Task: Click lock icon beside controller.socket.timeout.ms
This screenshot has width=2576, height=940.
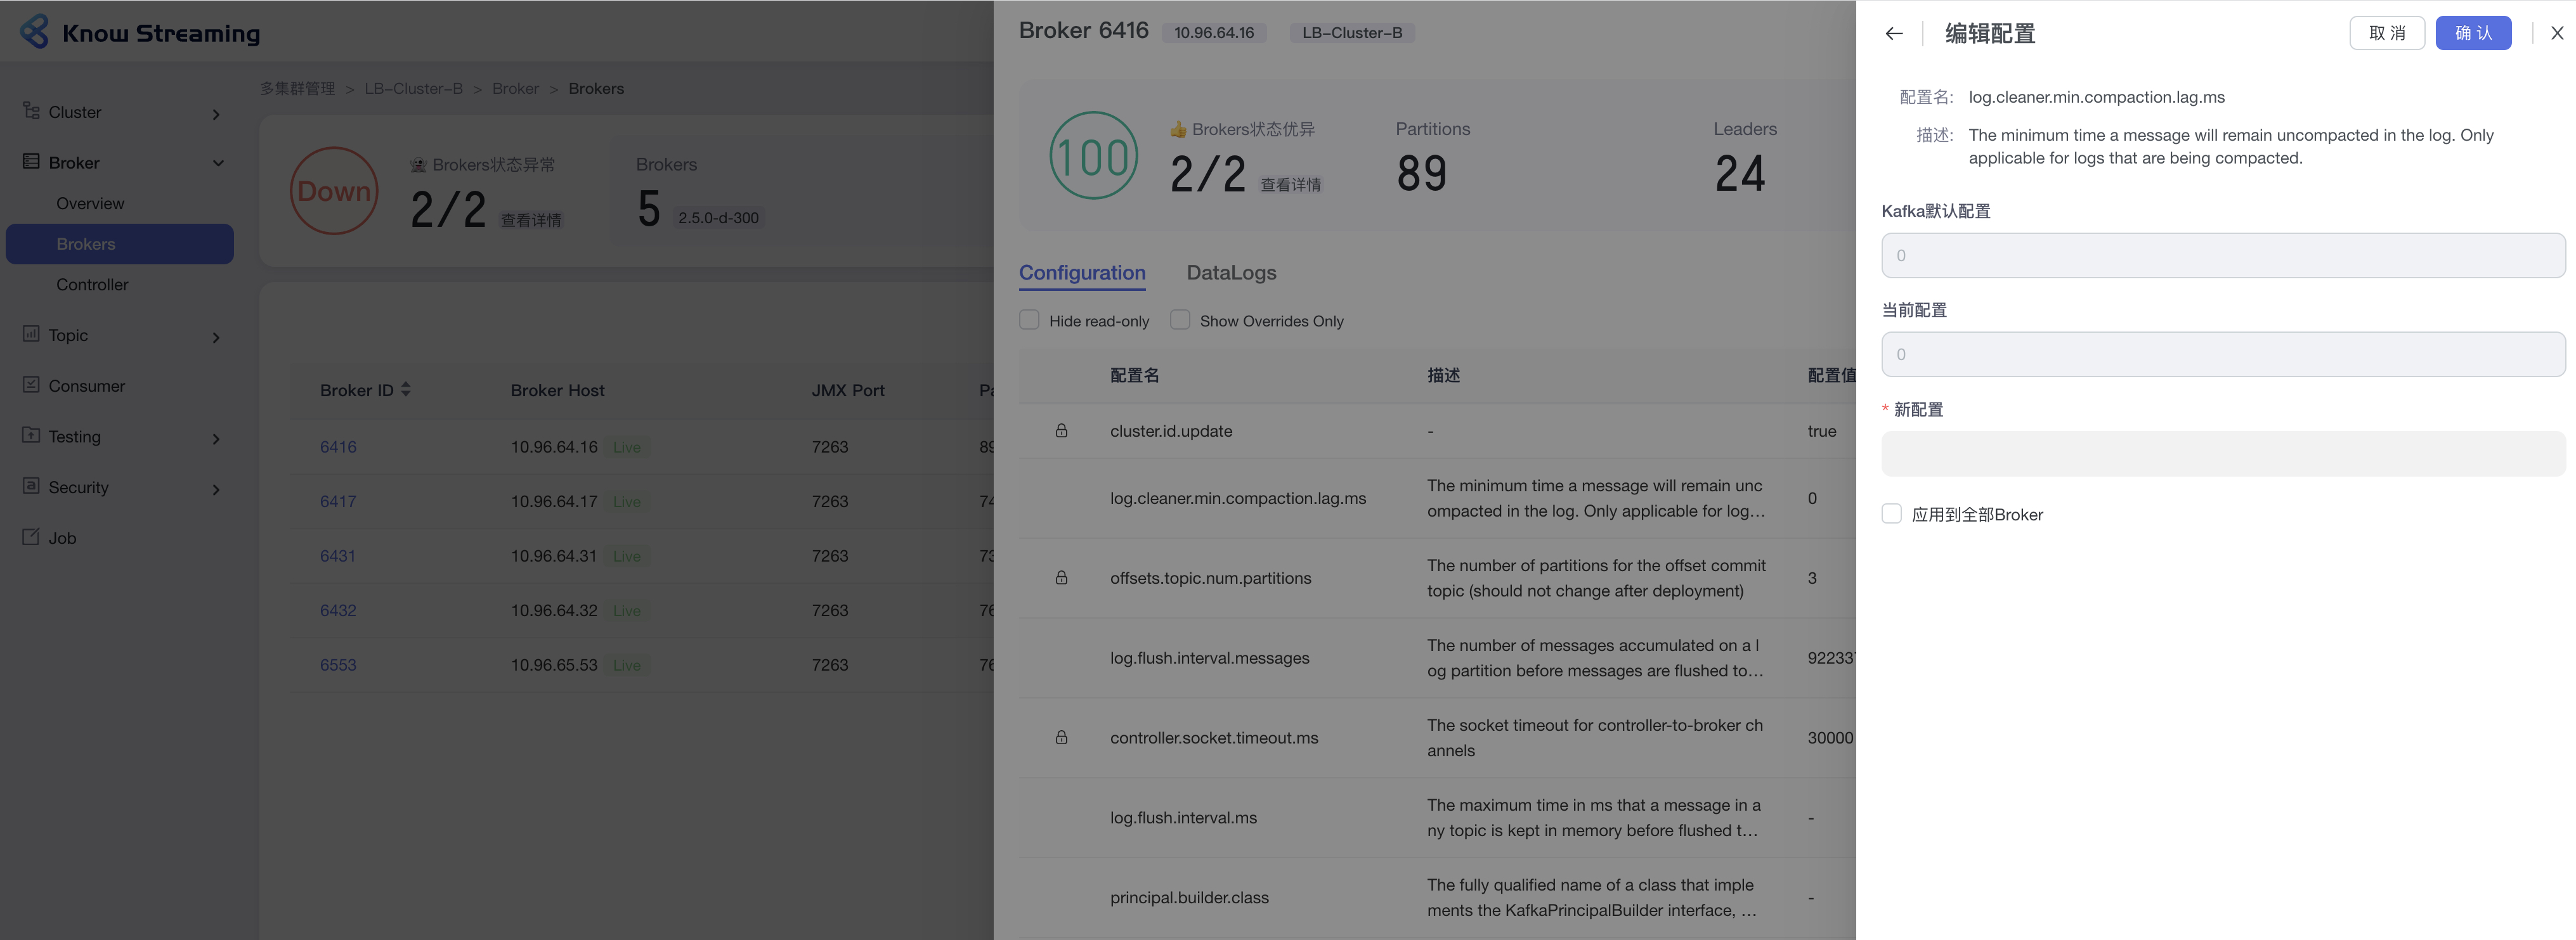Action: point(1061,738)
